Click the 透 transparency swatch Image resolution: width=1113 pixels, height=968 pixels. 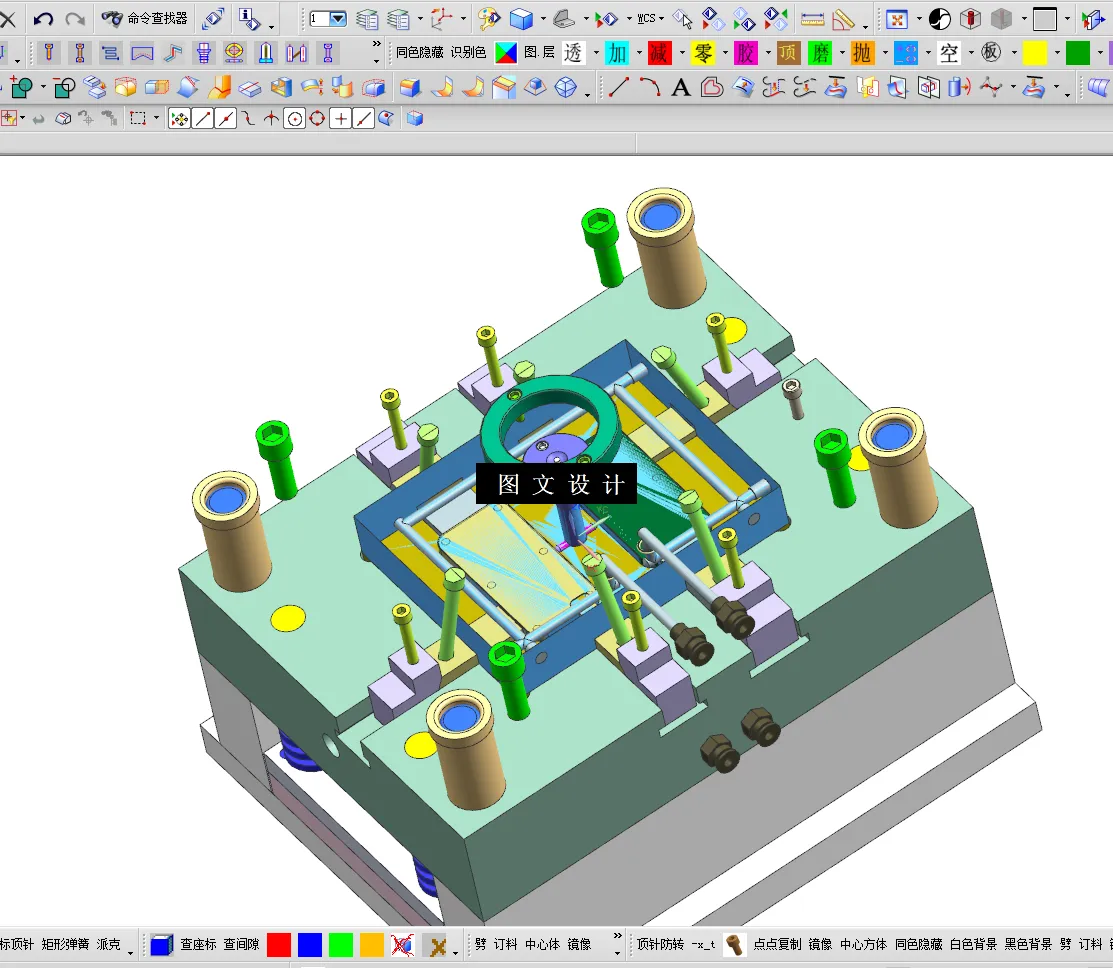(573, 53)
